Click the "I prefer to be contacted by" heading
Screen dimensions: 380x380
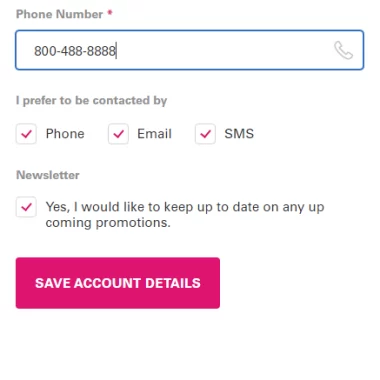click(91, 100)
